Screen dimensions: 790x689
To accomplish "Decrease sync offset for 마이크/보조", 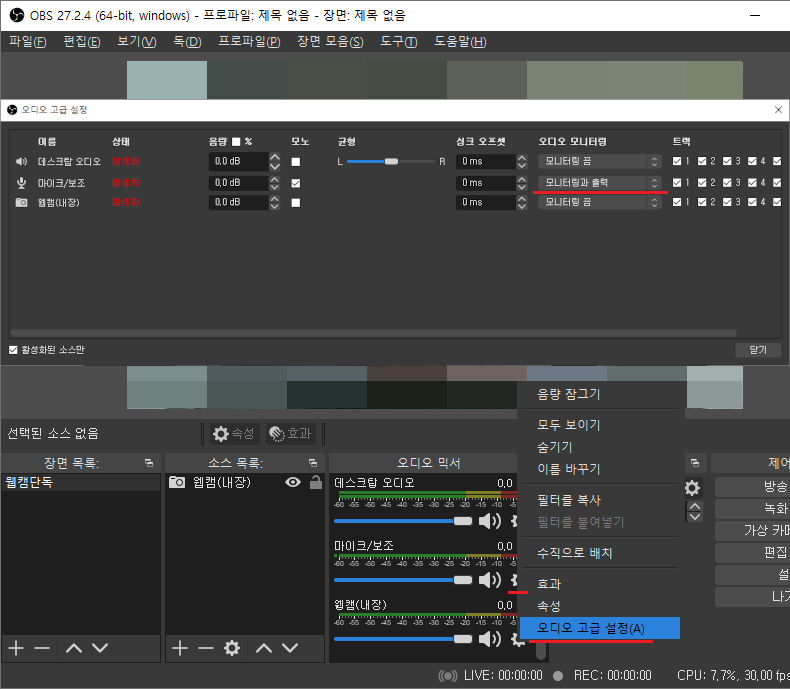I will pyautogui.click(x=522, y=187).
